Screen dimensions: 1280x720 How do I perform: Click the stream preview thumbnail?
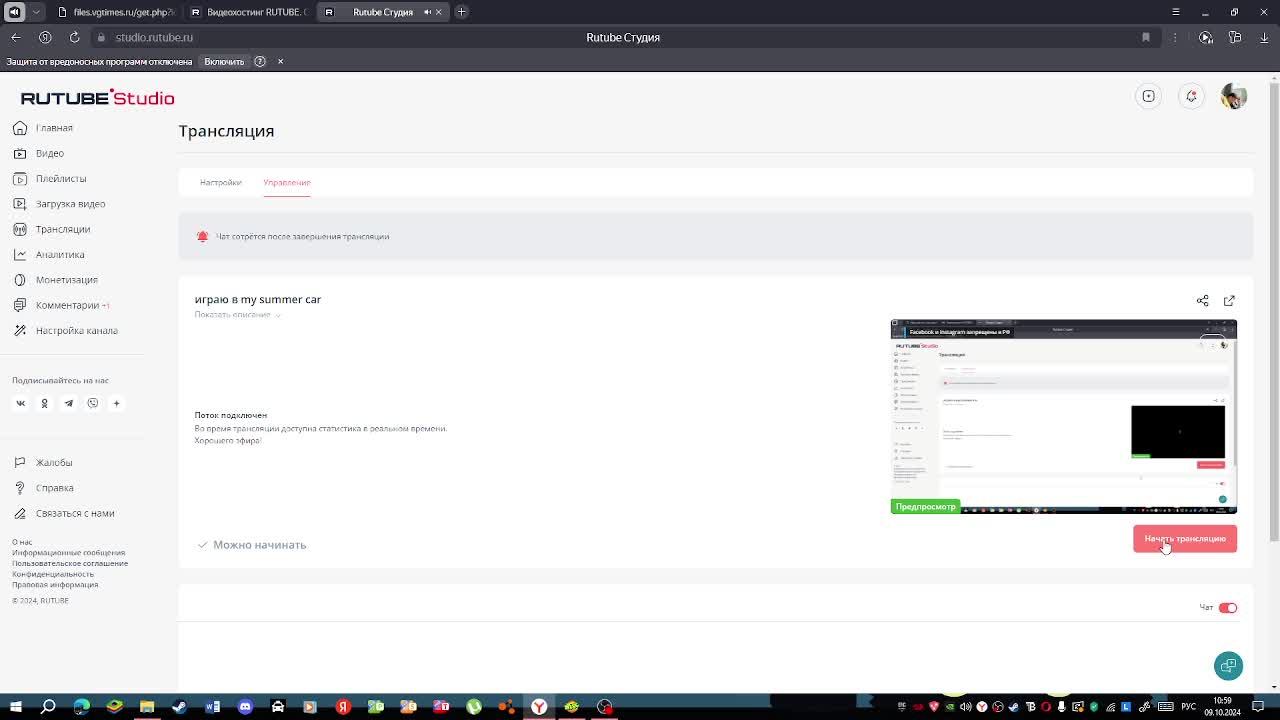1064,417
